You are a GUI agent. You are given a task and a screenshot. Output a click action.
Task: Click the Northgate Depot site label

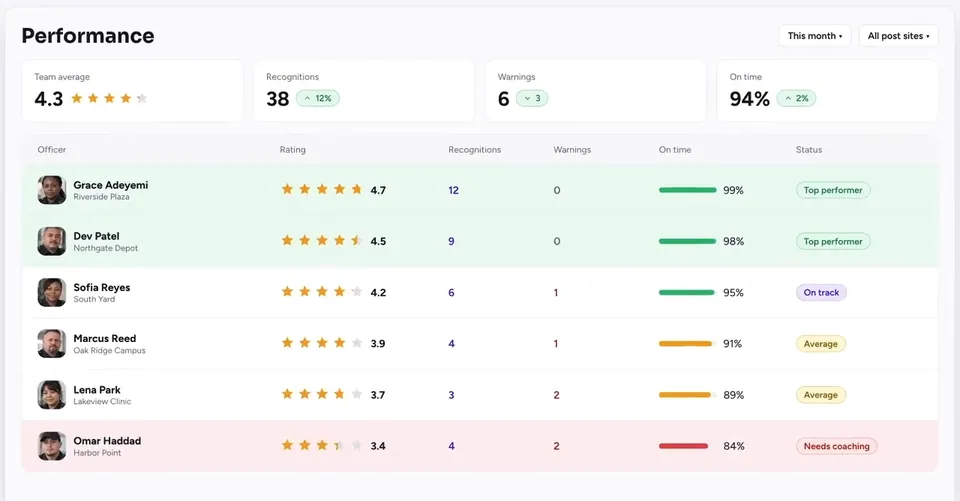coord(105,248)
